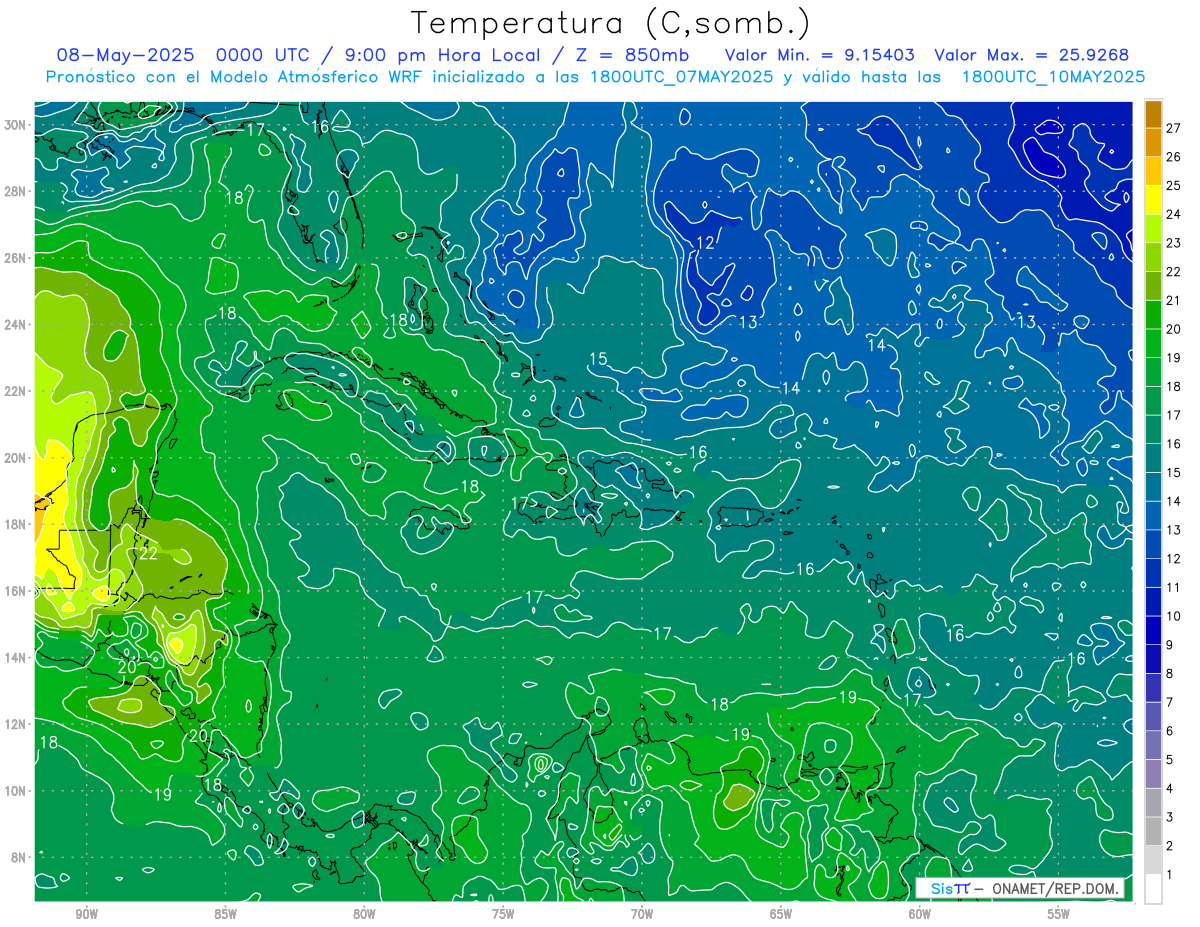
Task: Click the '22N' latitude axis label
Action: pyautogui.click(x=15, y=391)
